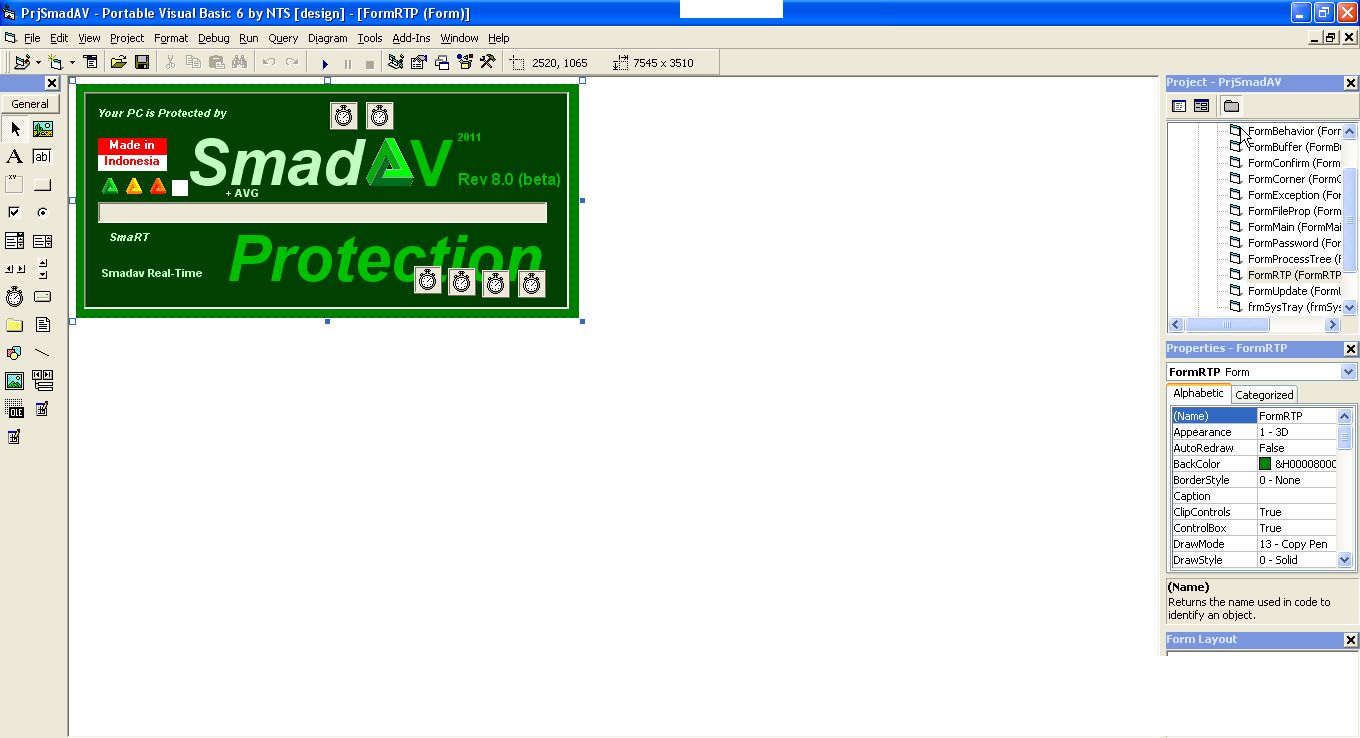Save the project with the floppy disk icon
1360x738 pixels.
pos(142,62)
